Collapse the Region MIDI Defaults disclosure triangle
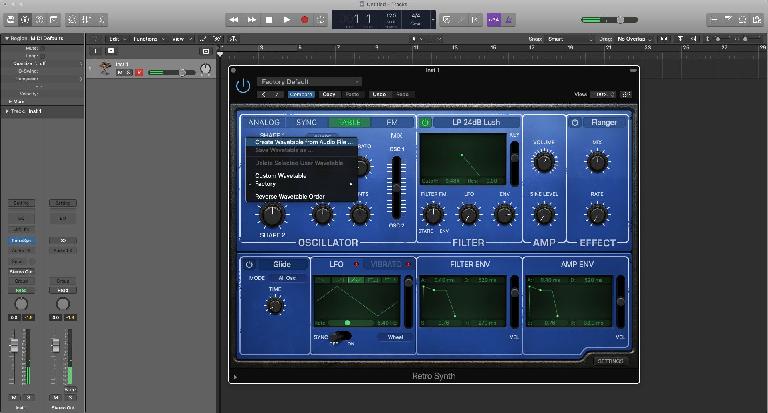Image resolution: width=768 pixels, height=413 pixels. tap(7, 38)
